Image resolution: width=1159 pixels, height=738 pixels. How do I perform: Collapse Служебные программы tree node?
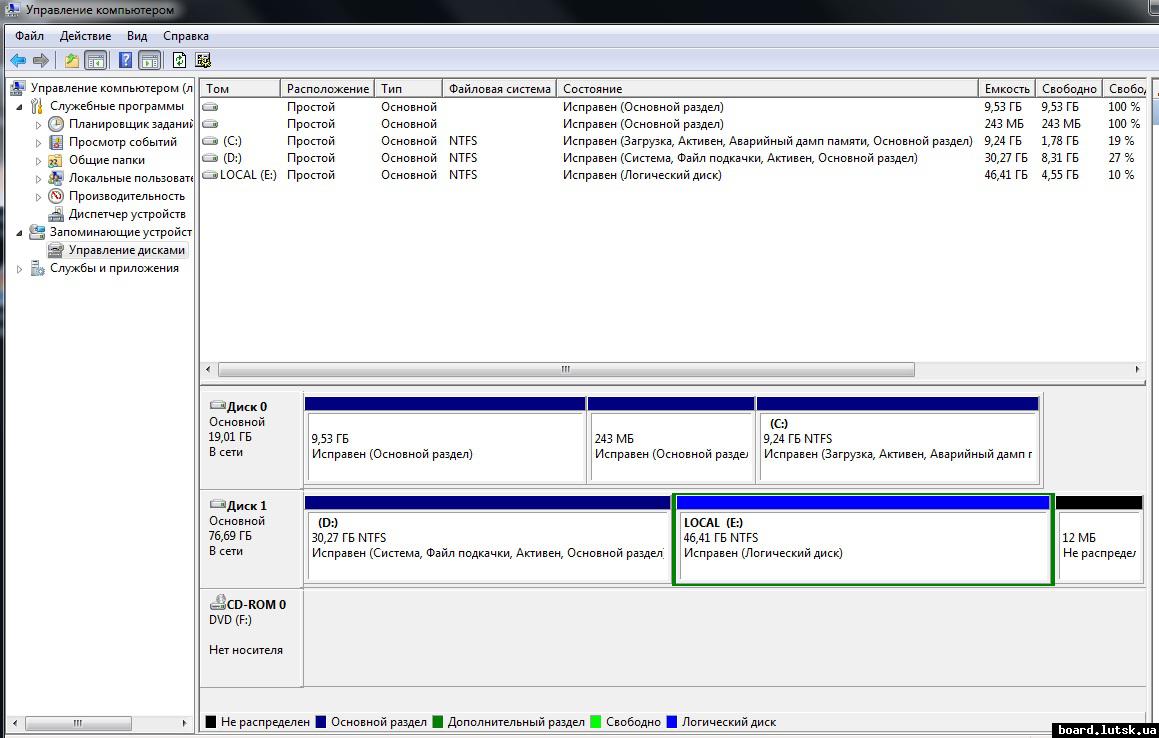21,106
